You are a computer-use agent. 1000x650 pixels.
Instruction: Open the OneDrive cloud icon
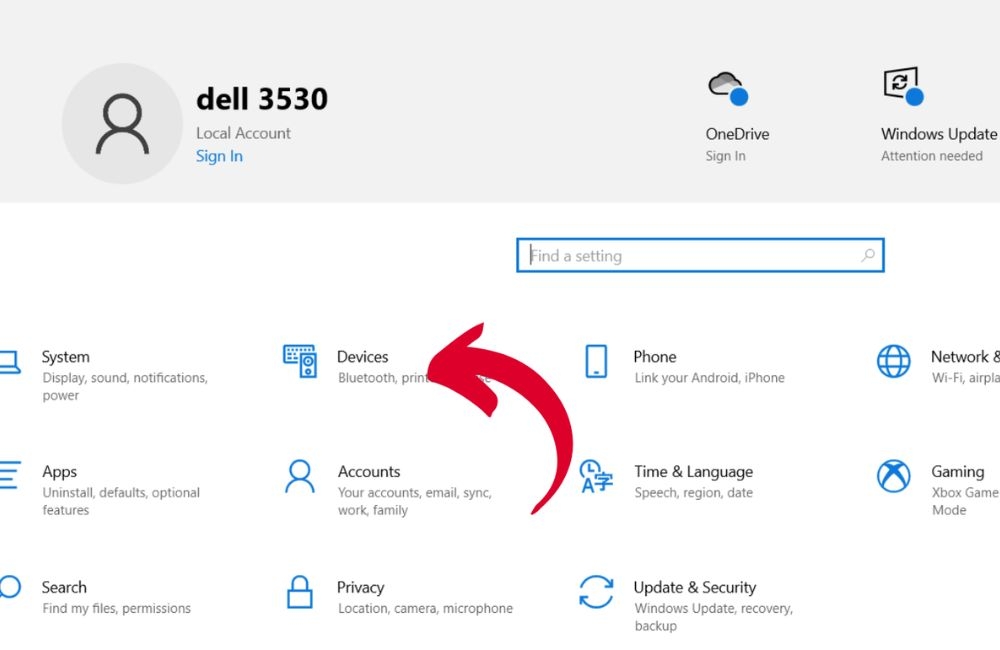tap(728, 88)
